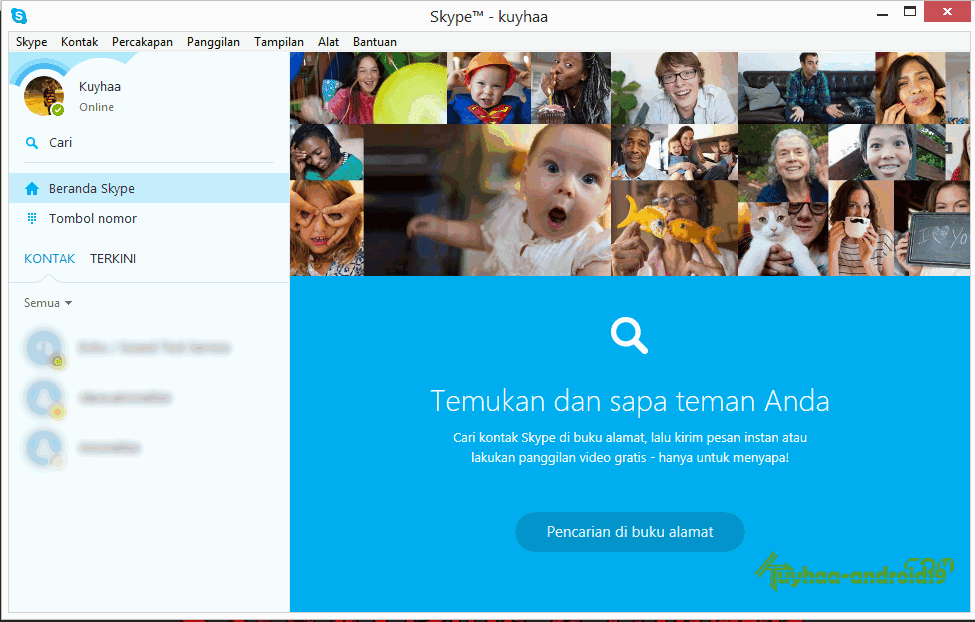Click the surprised baby photo
975x622 pixels.
[x=488, y=200]
